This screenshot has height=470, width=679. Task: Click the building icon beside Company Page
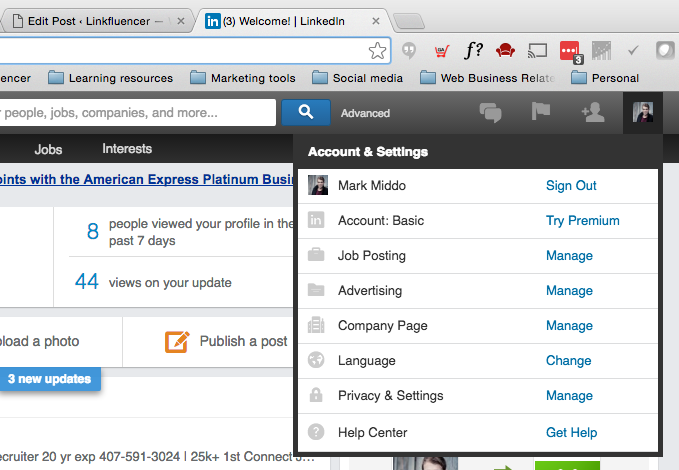pos(316,324)
